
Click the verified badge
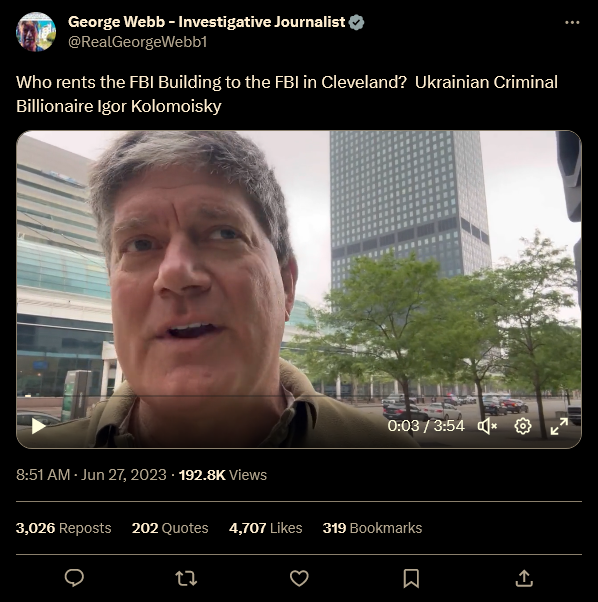click(x=356, y=23)
